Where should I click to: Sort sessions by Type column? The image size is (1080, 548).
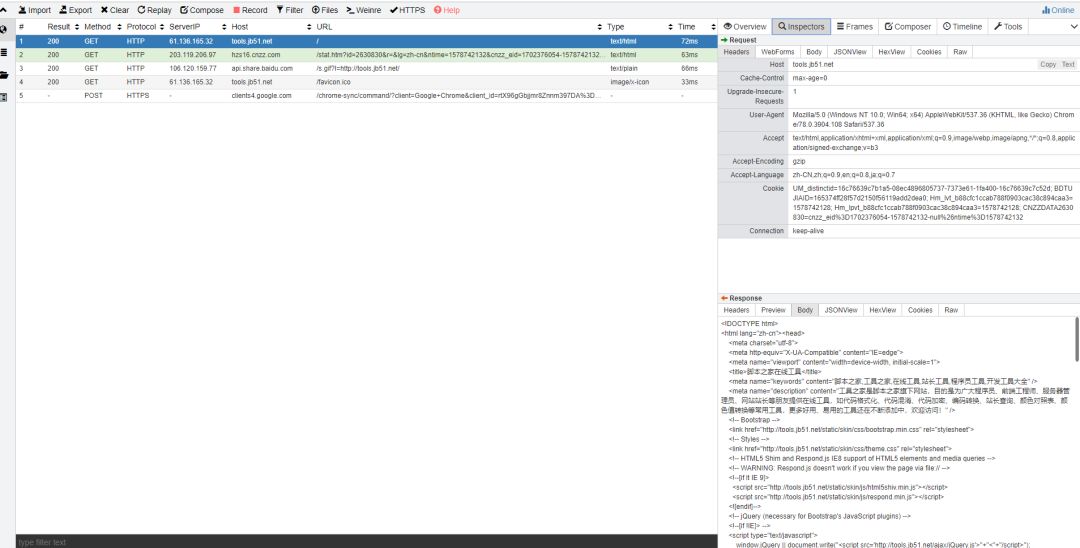pyautogui.click(x=640, y=27)
